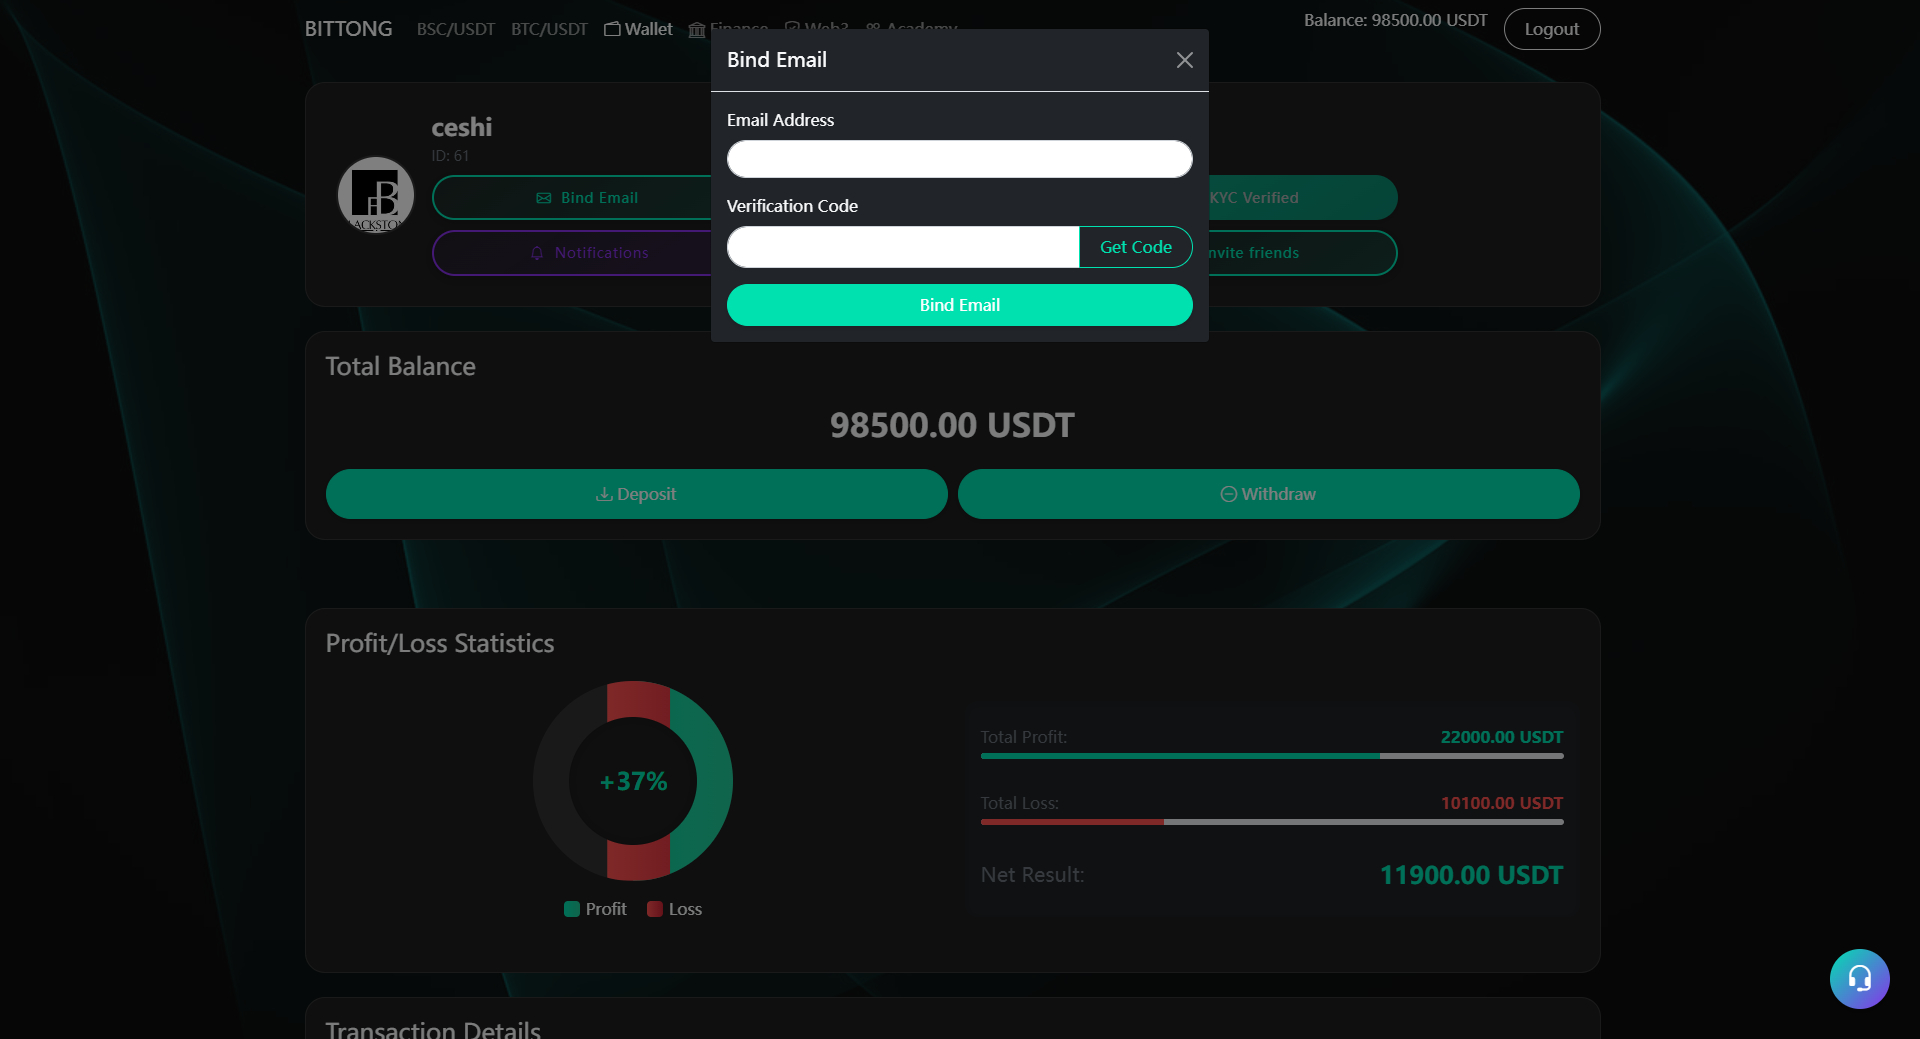Close the Bind Email dialog
The height and width of the screenshot is (1039, 1920).
click(x=1184, y=60)
